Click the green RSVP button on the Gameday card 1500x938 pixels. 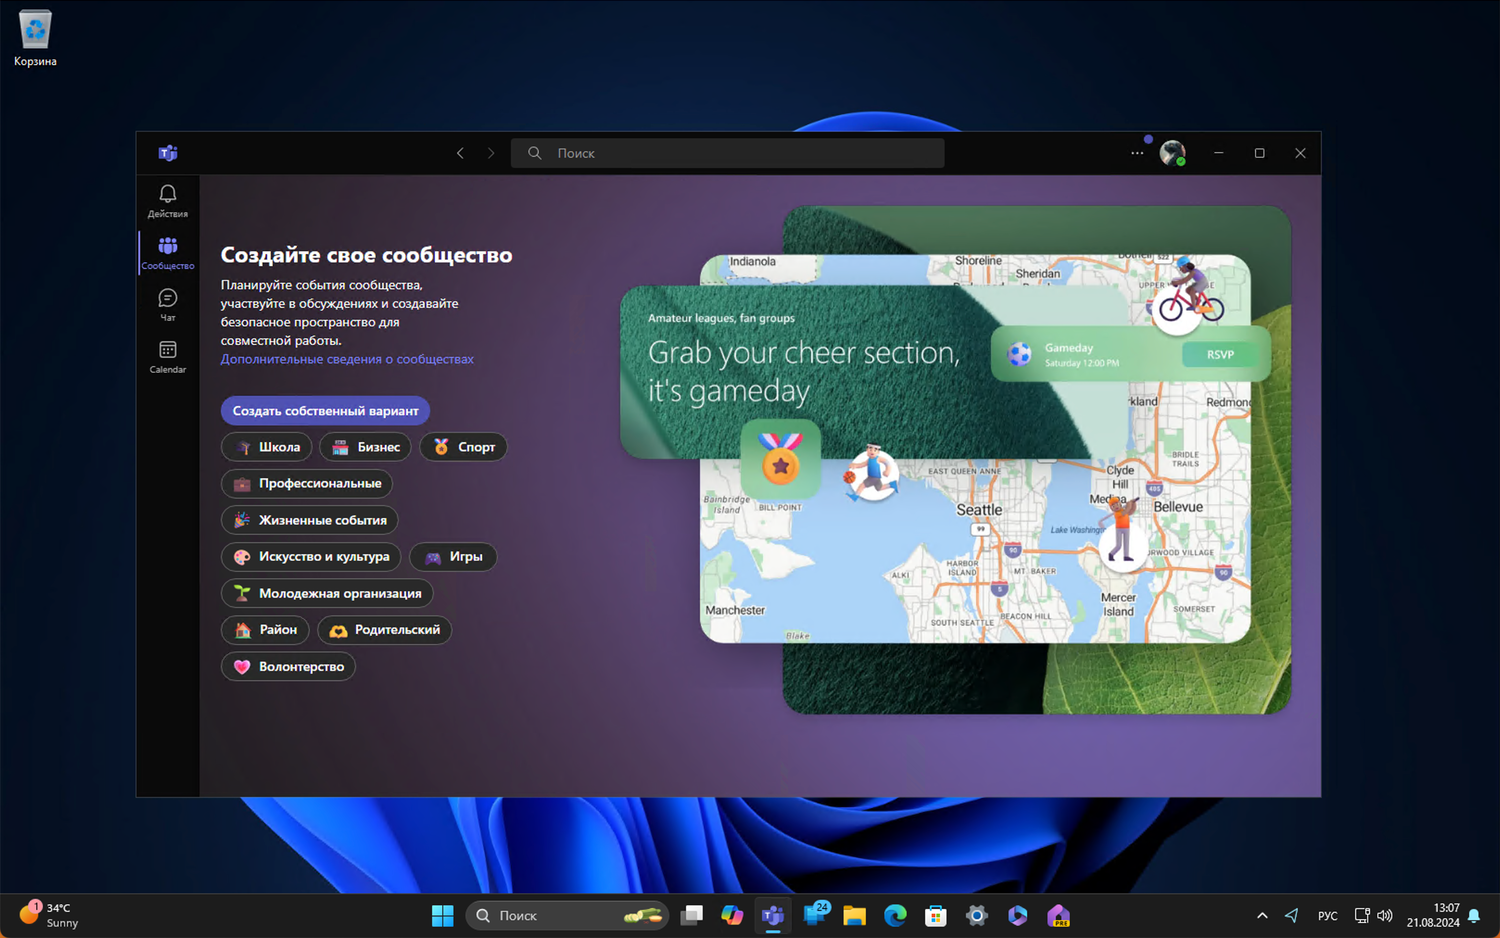1220,355
